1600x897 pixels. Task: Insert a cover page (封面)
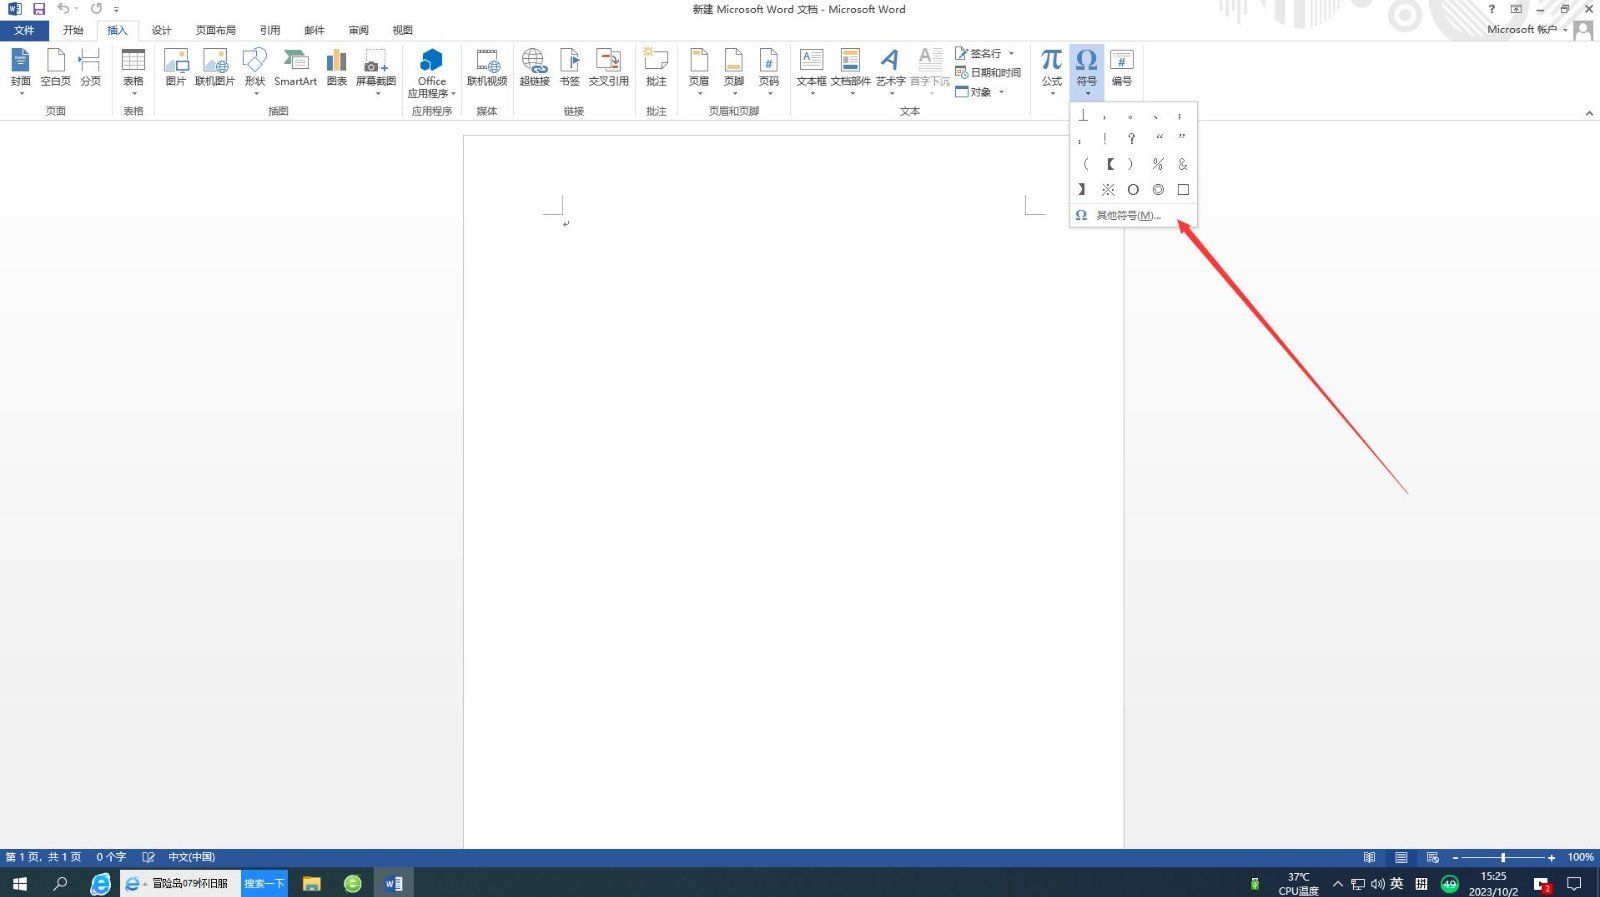click(x=20, y=66)
